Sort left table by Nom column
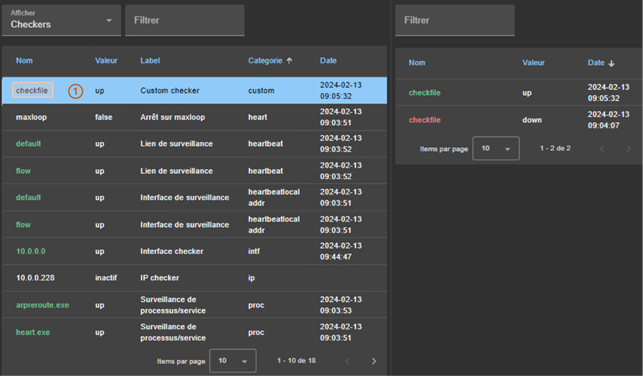 [24, 61]
